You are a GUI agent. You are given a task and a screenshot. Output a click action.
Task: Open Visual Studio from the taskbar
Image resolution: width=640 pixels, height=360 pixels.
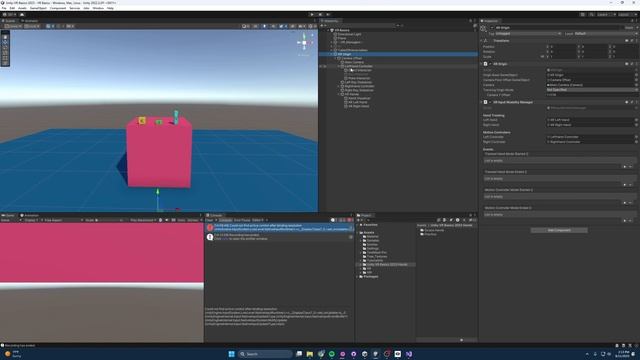pos(409,354)
